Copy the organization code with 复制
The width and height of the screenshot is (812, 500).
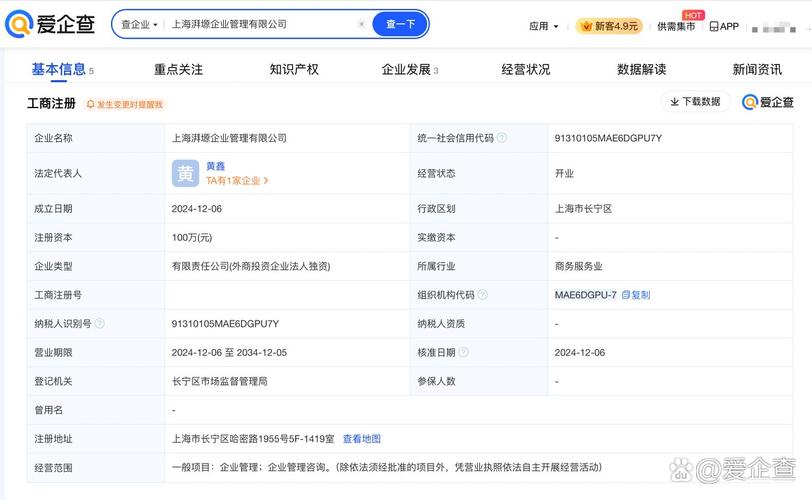tap(636, 295)
